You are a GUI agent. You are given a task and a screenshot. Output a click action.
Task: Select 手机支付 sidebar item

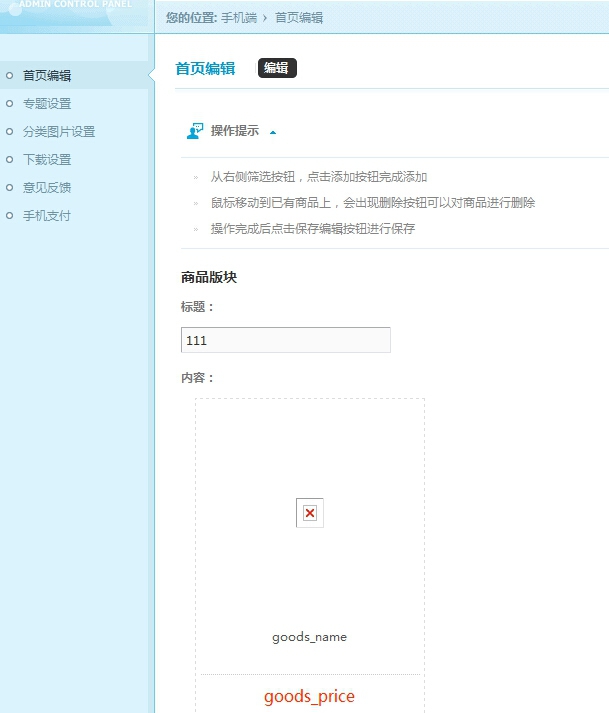click(47, 216)
